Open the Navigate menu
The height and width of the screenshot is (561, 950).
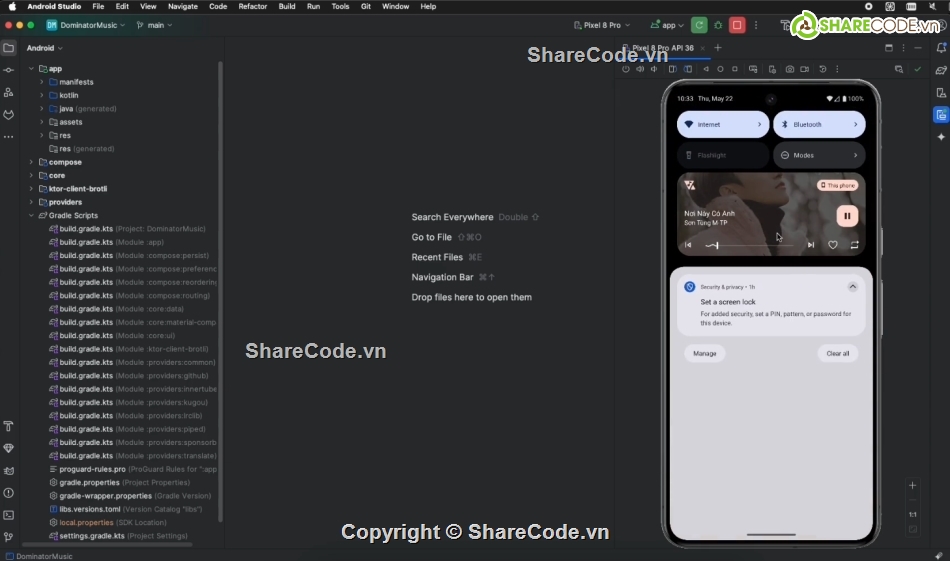coord(182,6)
